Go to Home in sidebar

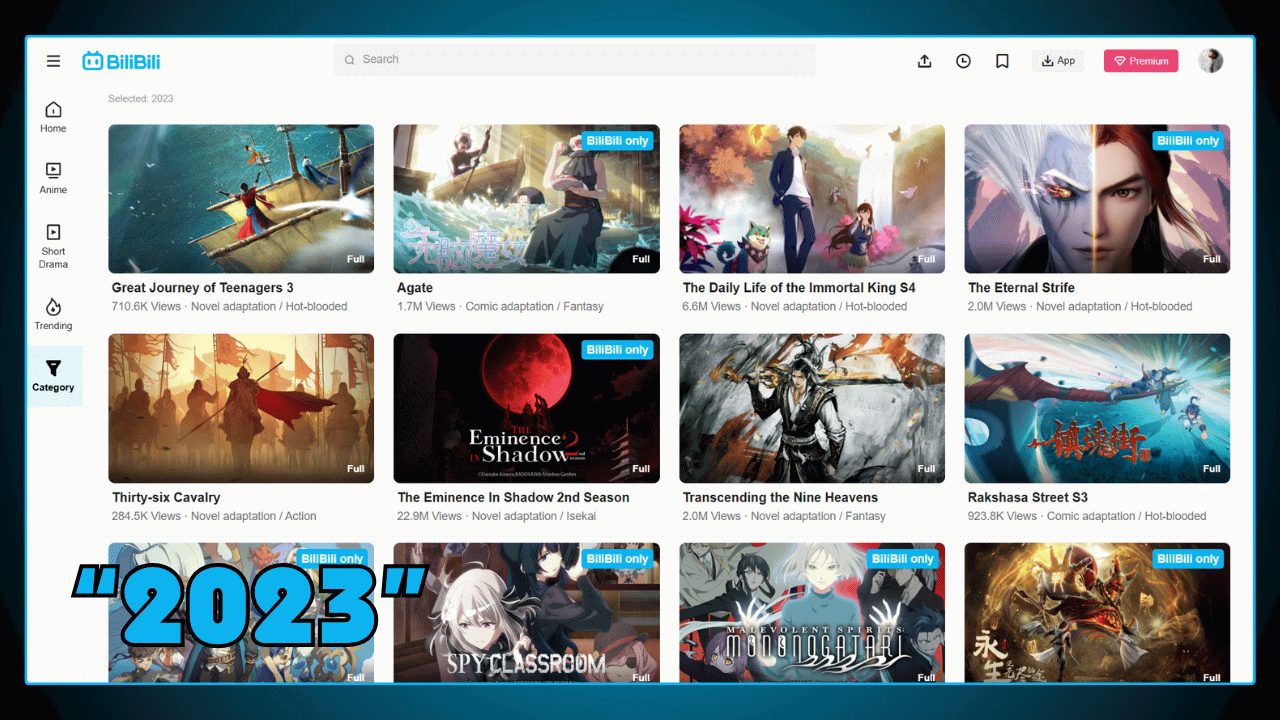[x=53, y=117]
